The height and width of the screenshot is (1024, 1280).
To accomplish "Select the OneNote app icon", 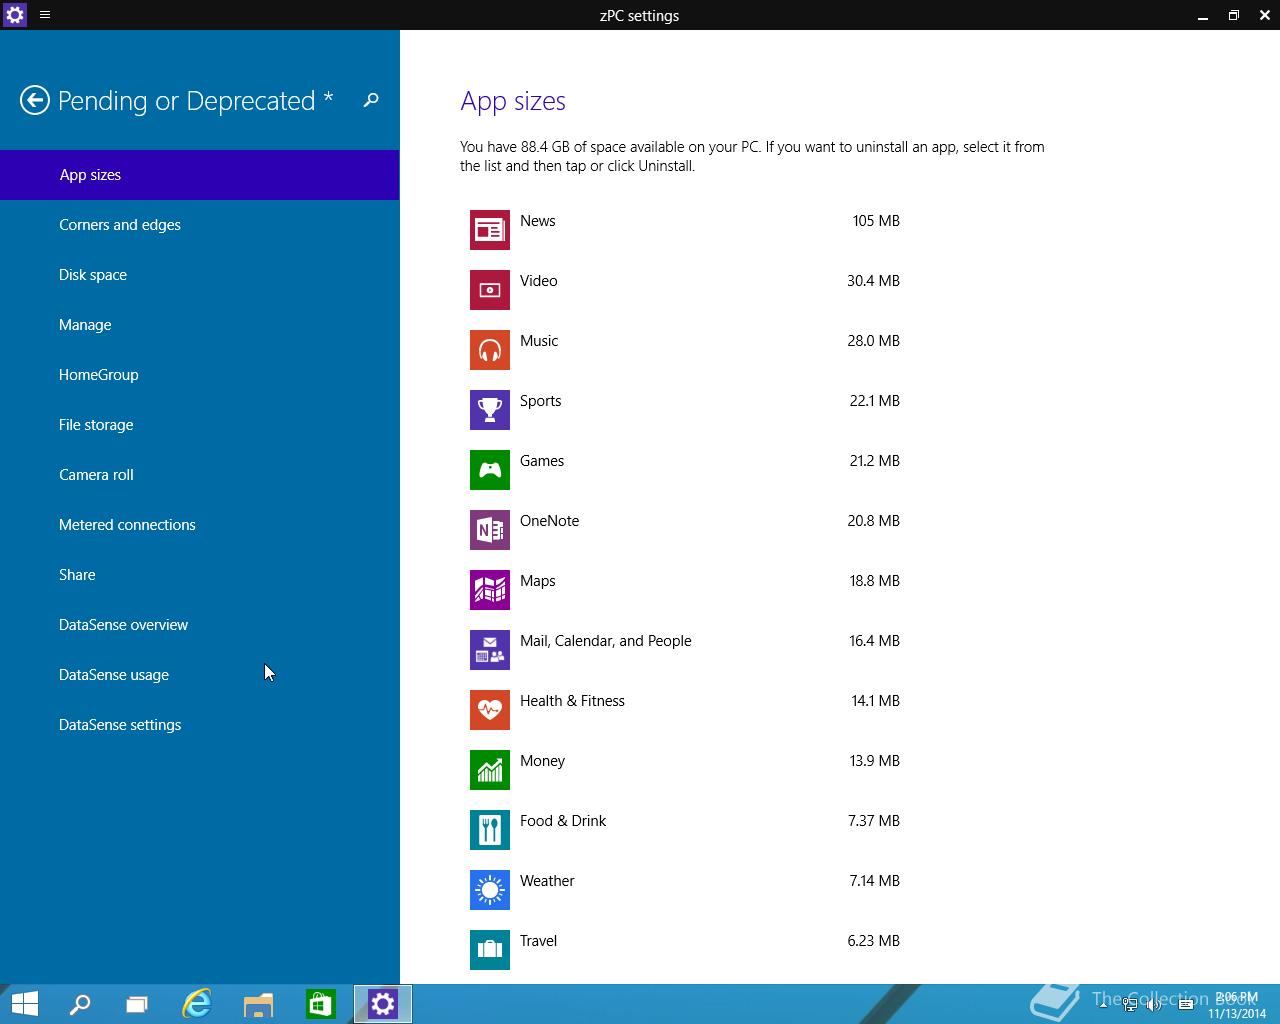I will coord(490,530).
